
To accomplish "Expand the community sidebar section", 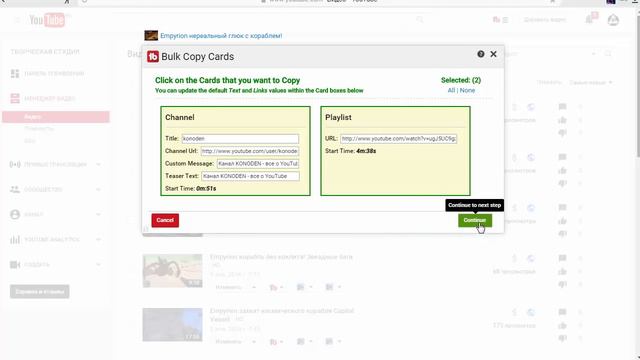I will point(98,189).
